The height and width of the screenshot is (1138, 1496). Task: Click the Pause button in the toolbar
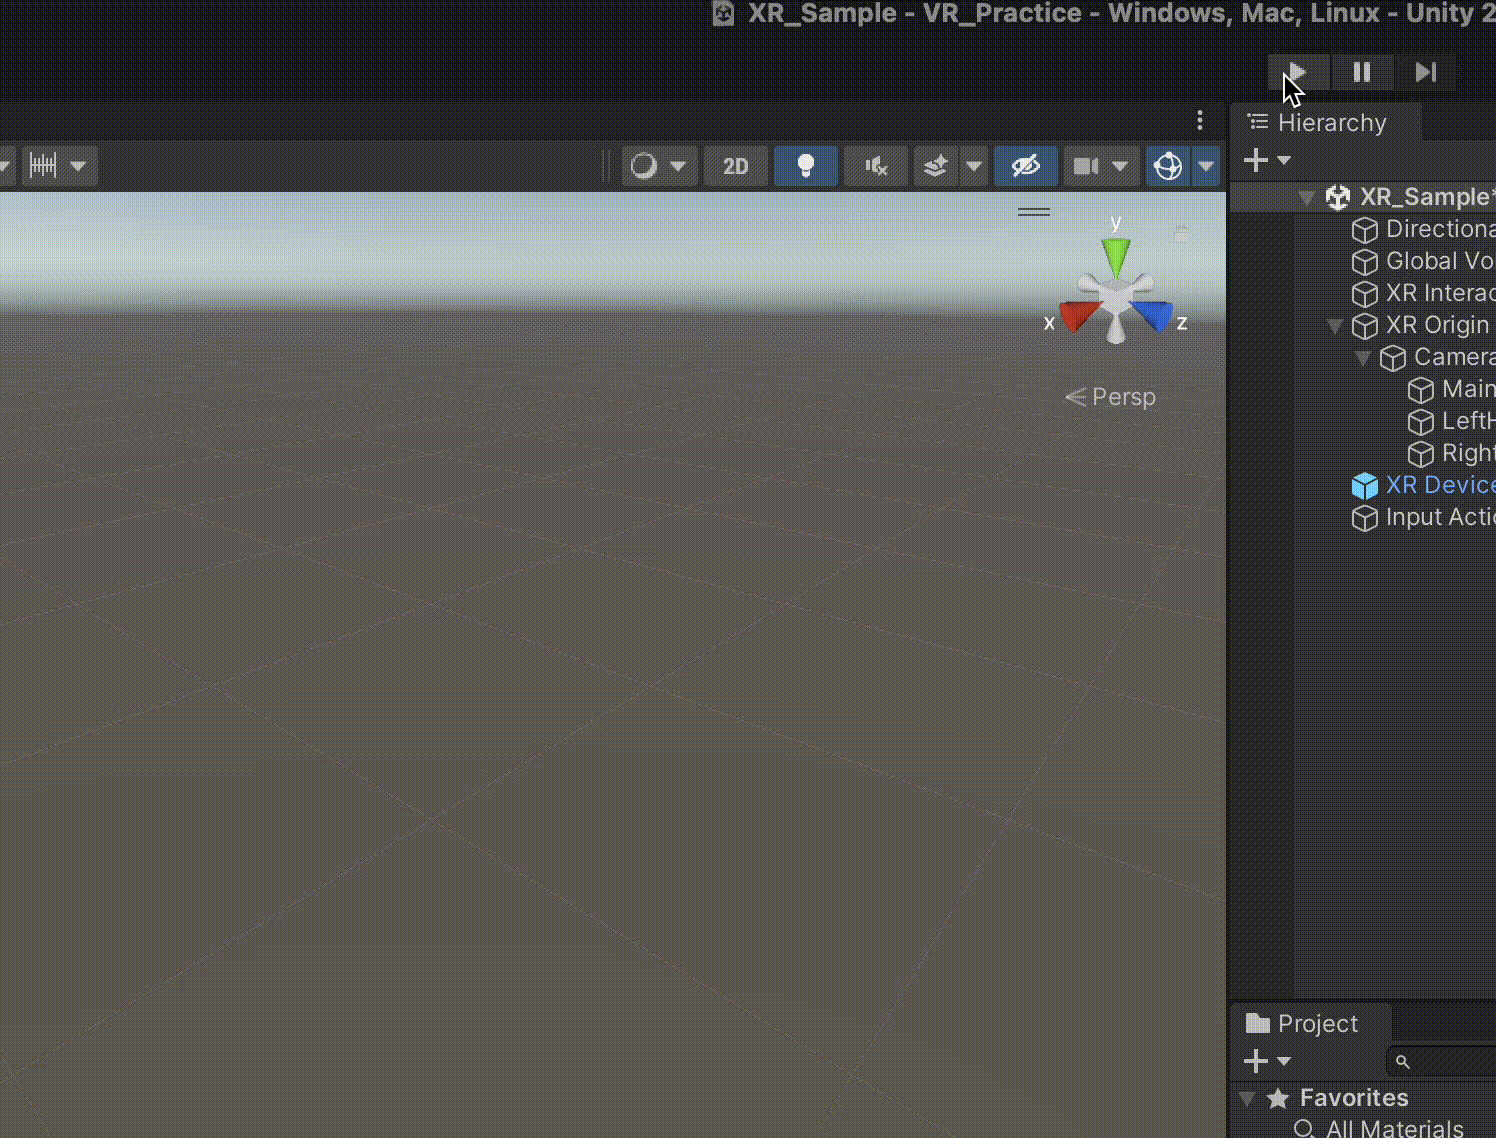(x=1362, y=72)
